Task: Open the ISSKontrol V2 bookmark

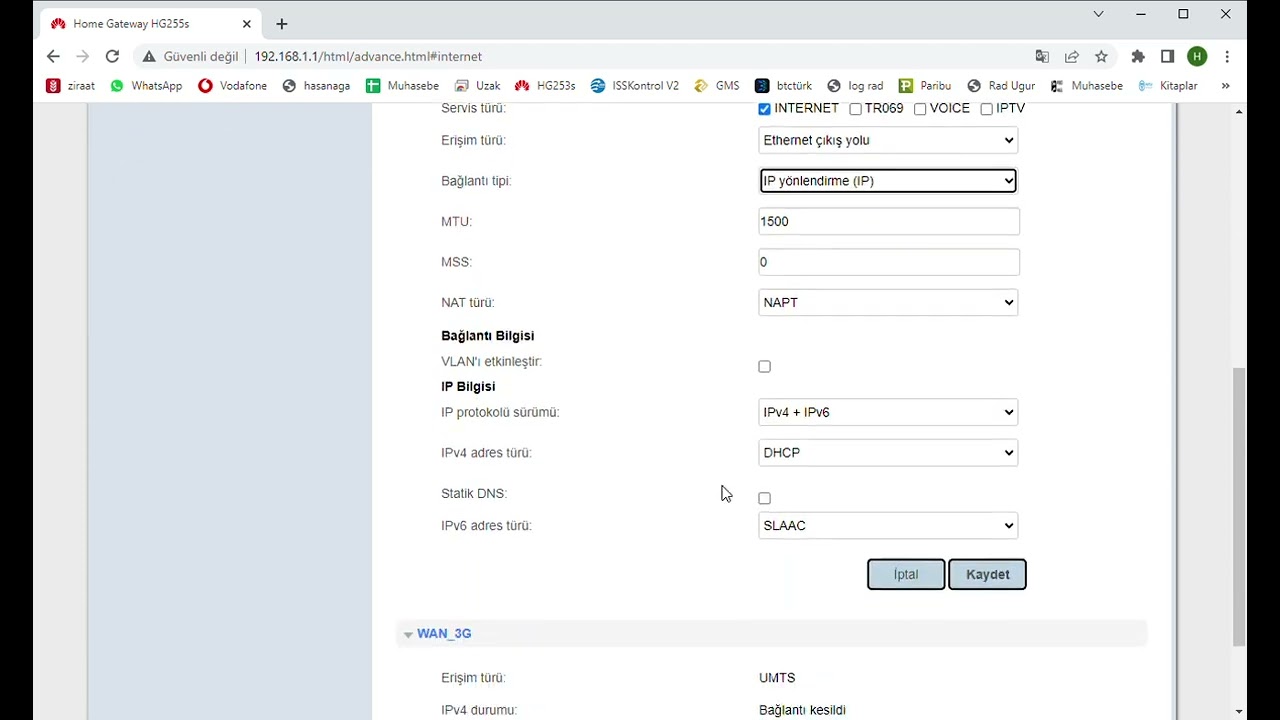Action: click(x=634, y=86)
